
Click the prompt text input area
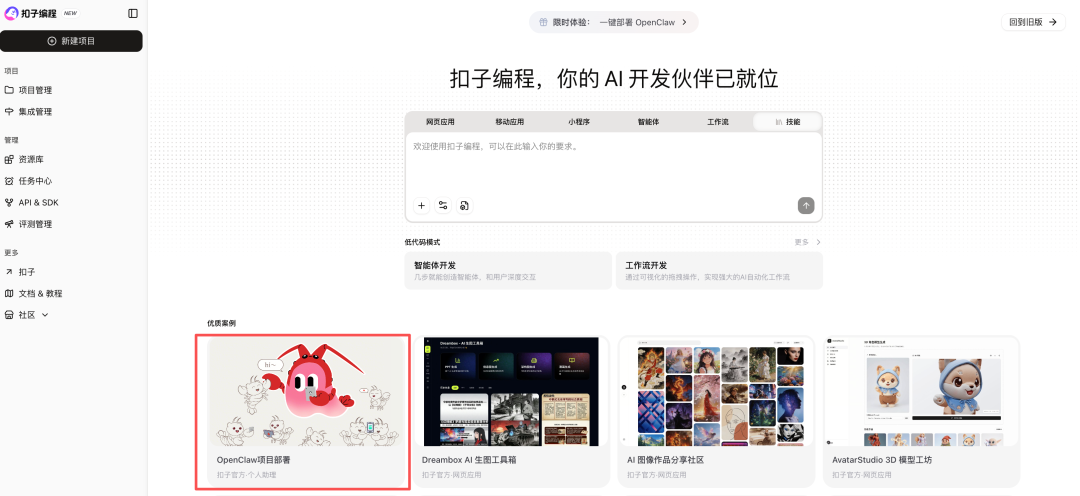(x=613, y=165)
